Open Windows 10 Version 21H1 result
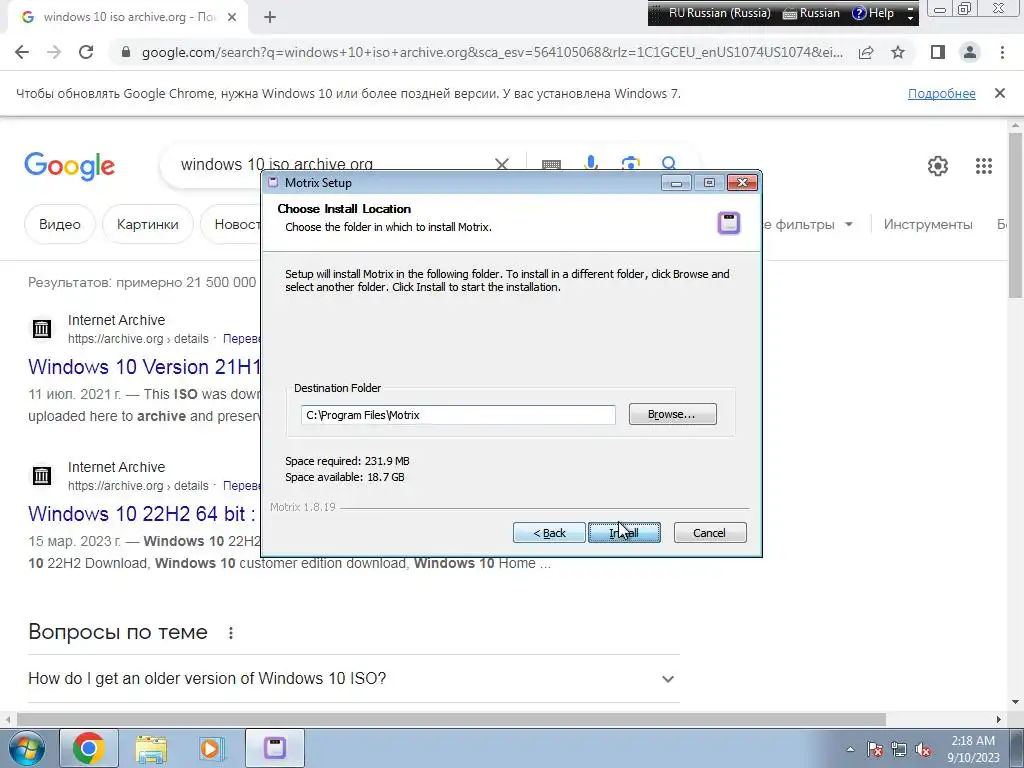 tap(144, 366)
